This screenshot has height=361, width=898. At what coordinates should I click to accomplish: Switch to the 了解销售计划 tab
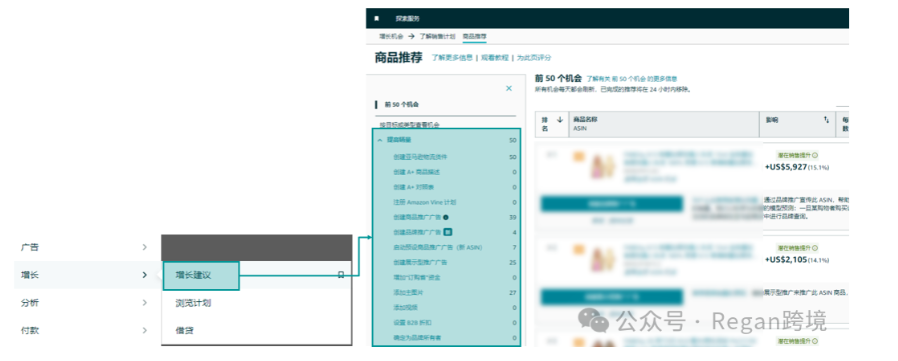(437, 36)
